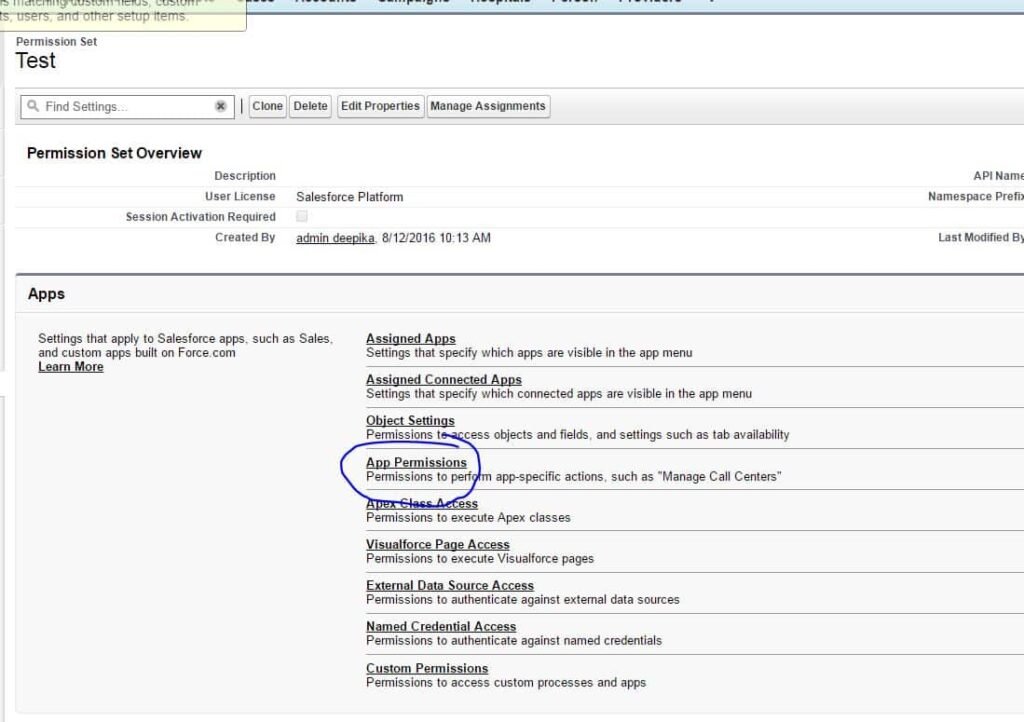
Task: Click the plus tab to view all tabs
Action: click(x=712, y=2)
